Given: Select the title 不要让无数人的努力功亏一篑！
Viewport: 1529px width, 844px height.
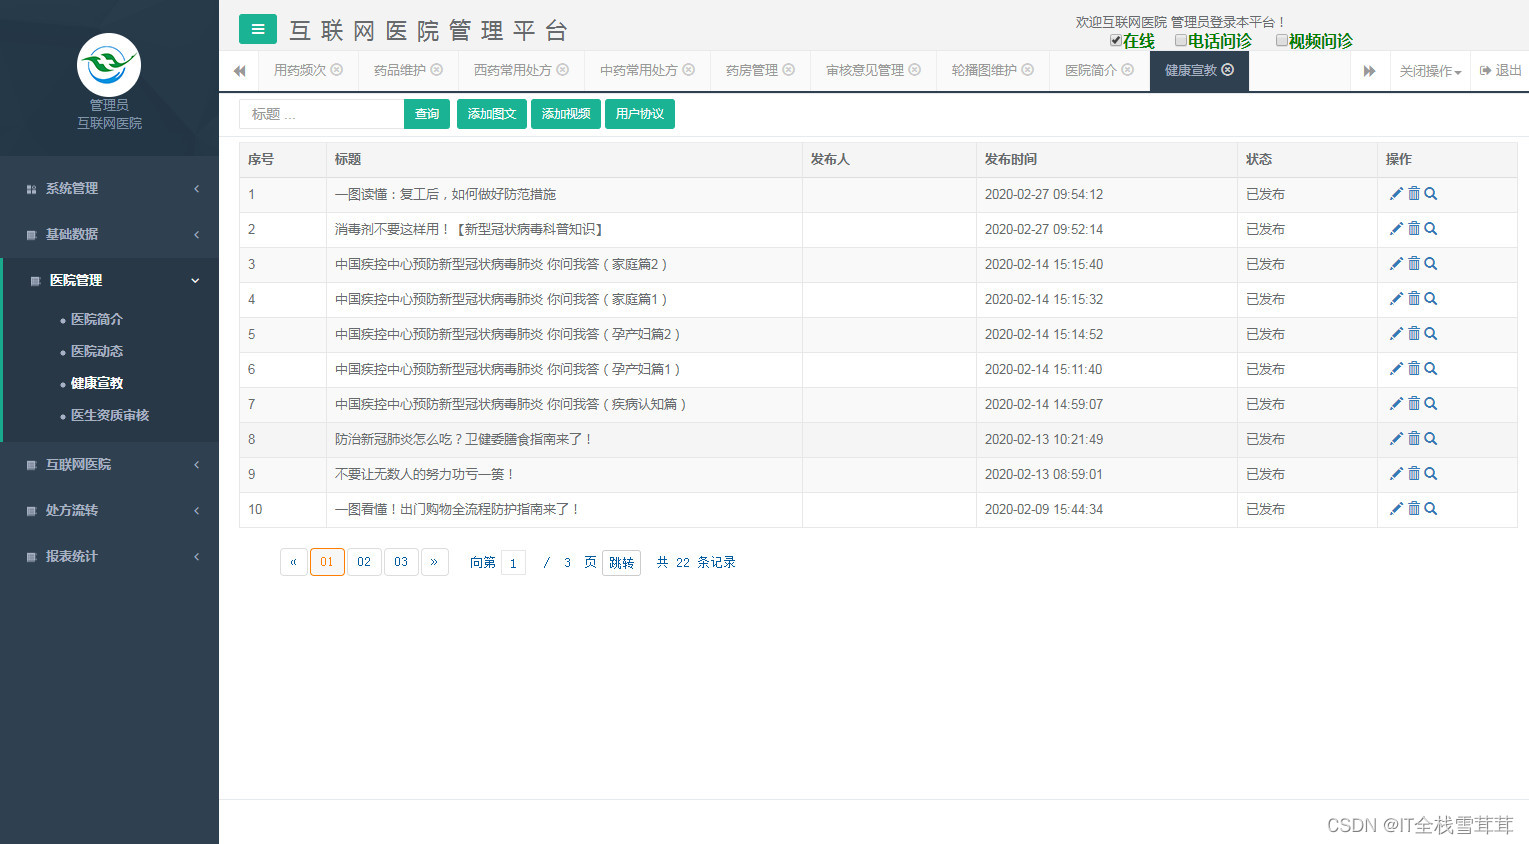Looking at the screenshot, I should [x=425, y=474].
